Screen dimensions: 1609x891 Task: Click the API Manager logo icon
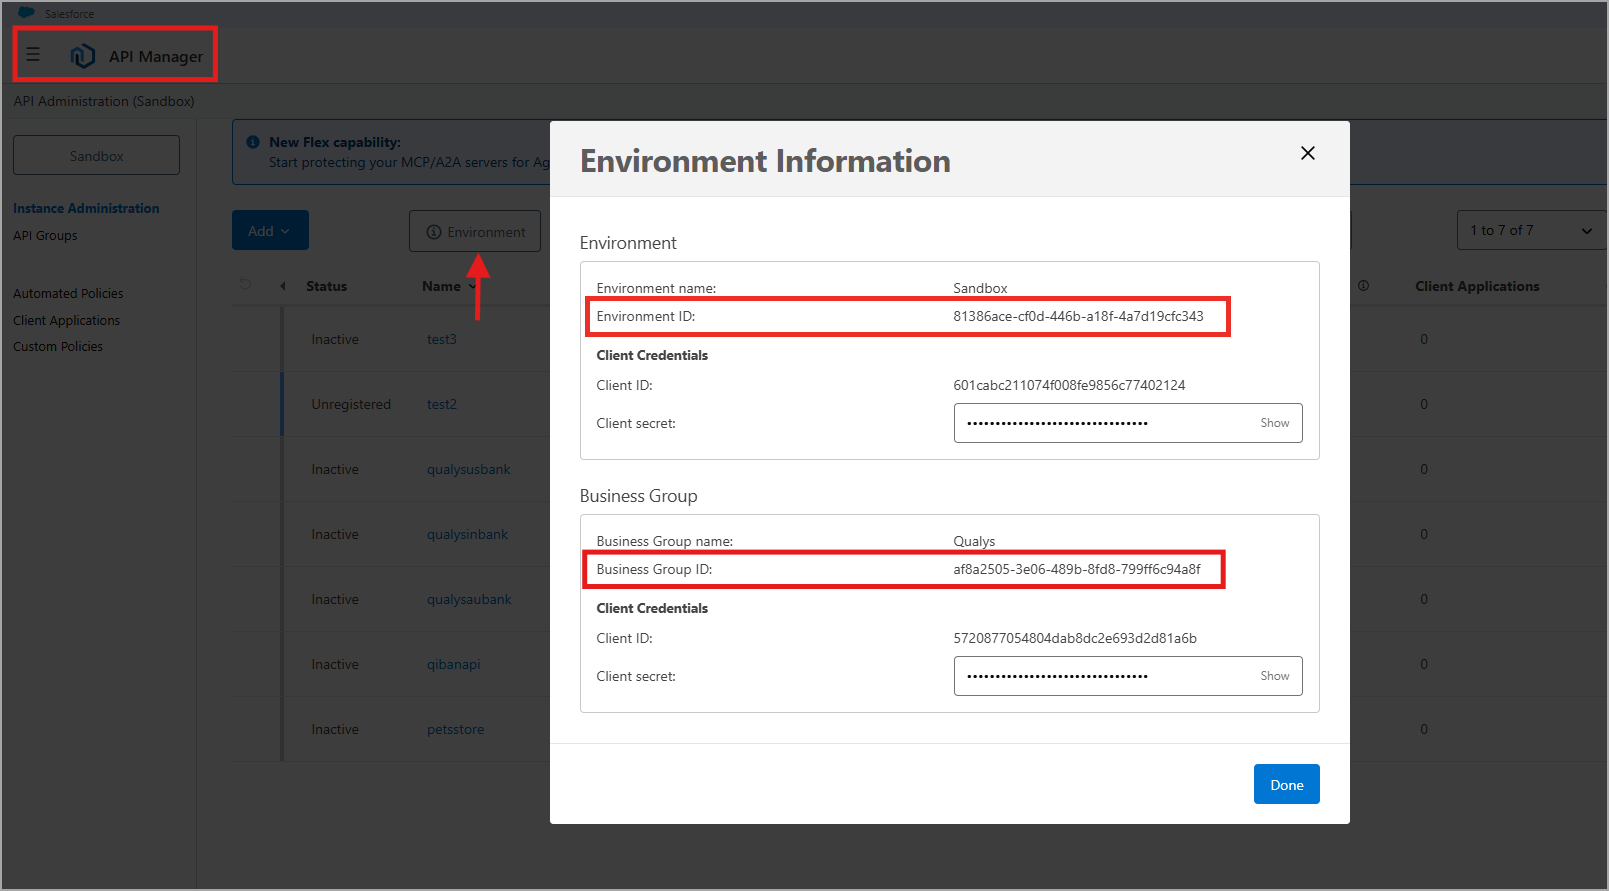coord(82,56)
